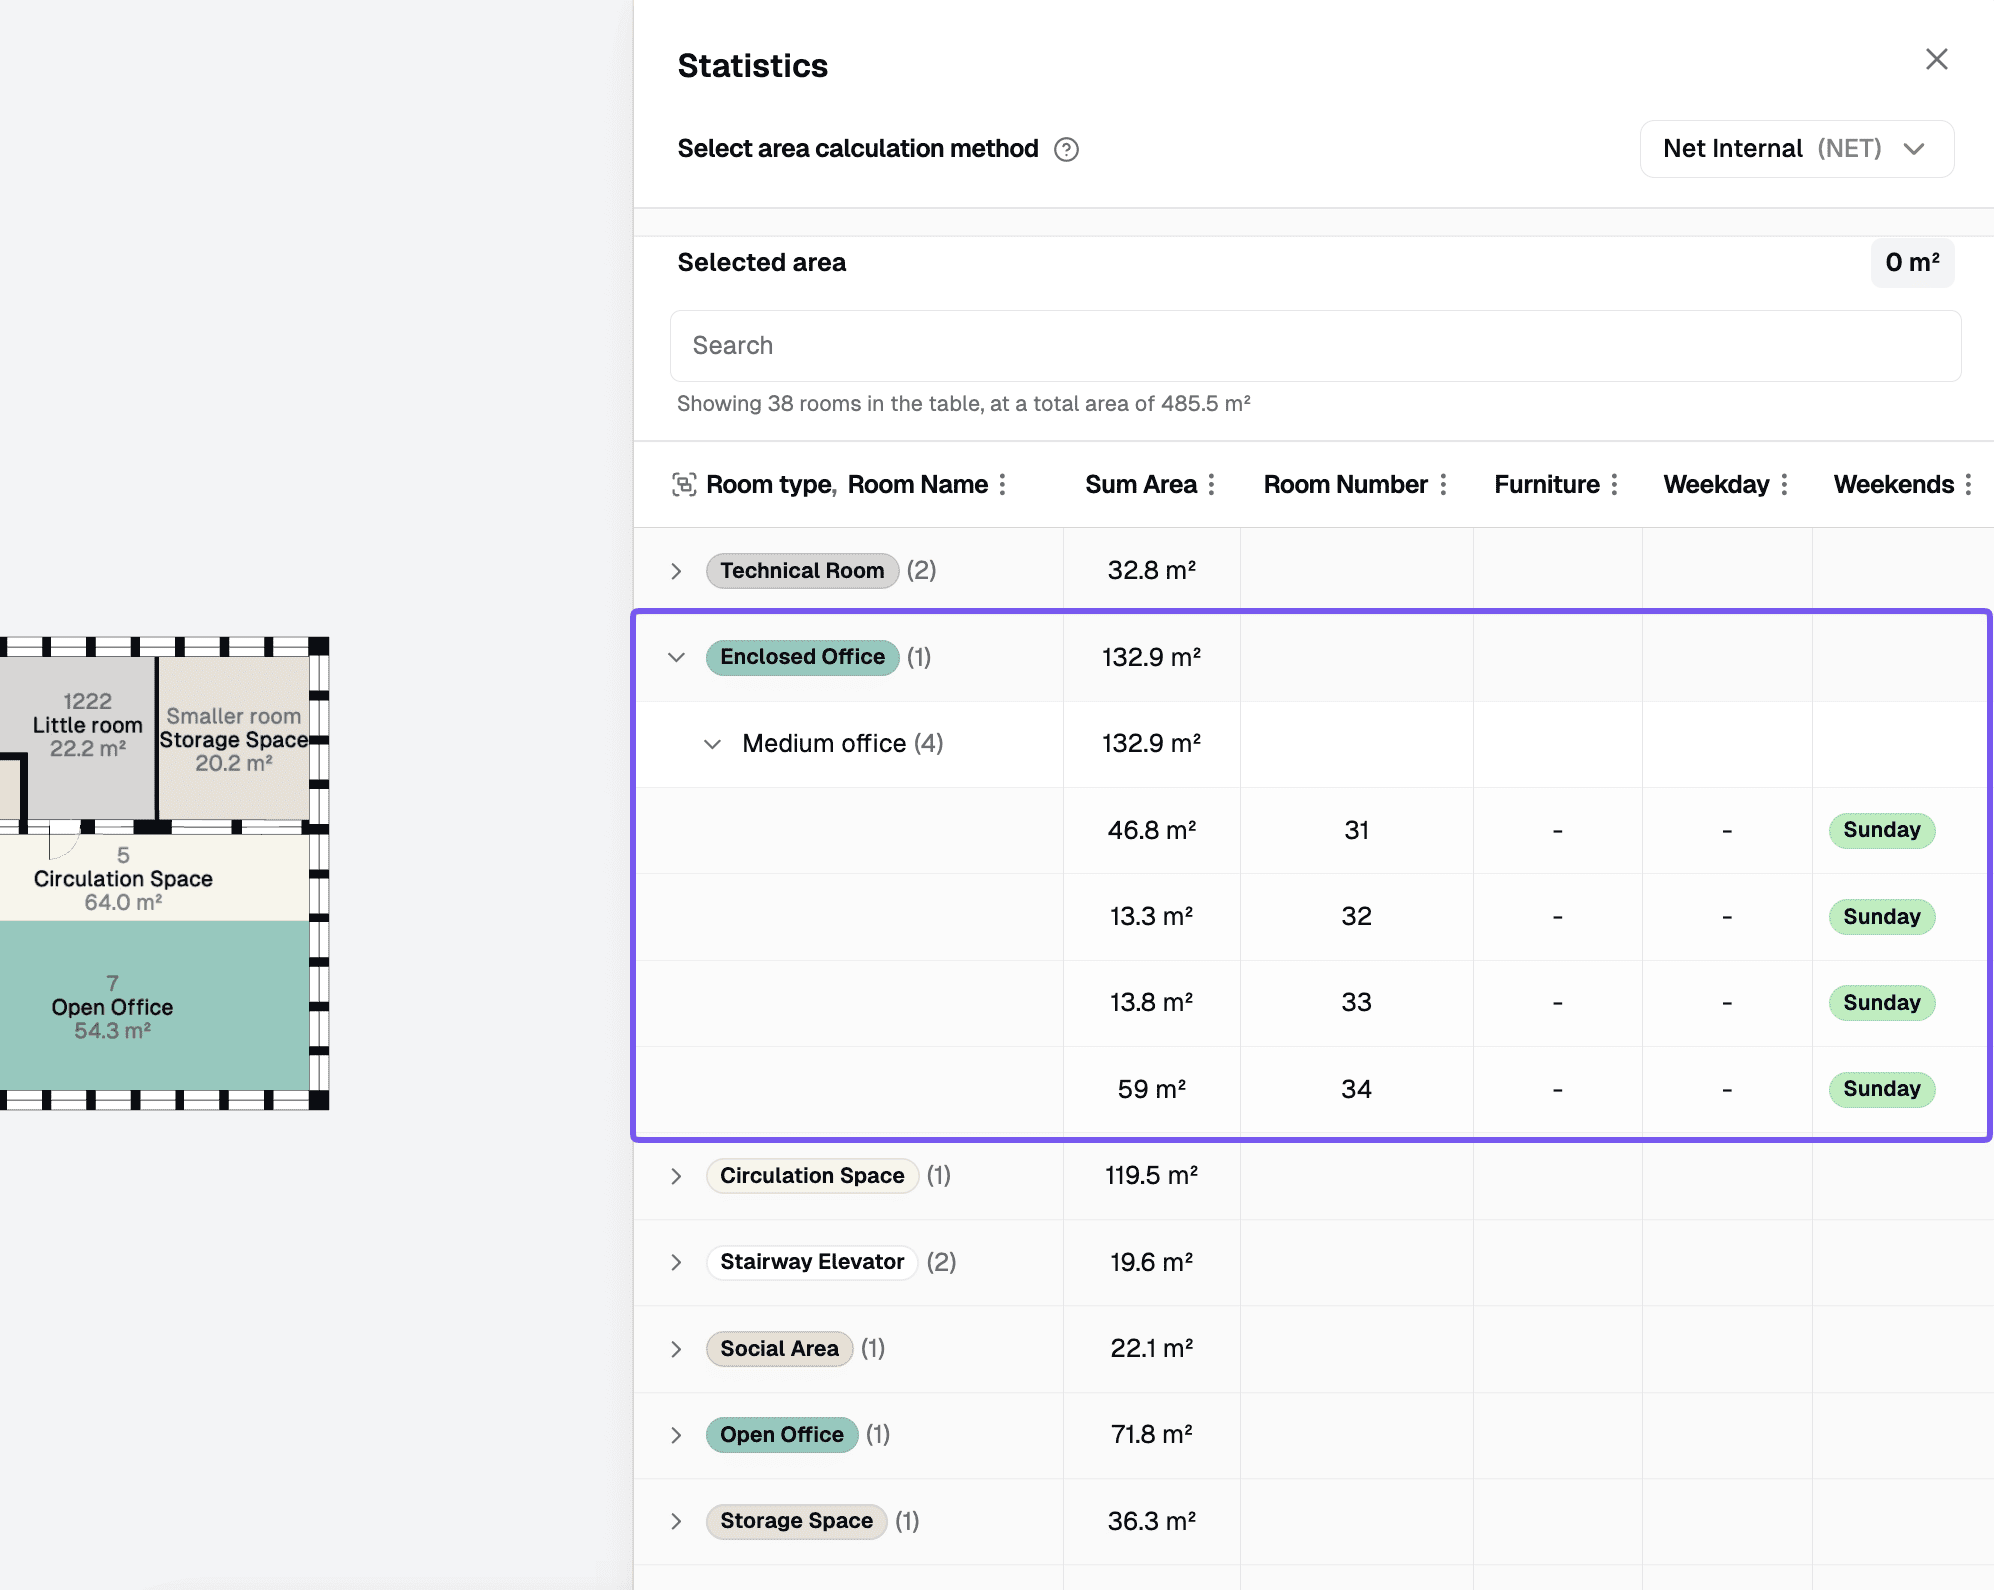Collapse the Medium office subgroup

click(x=712, y=744)
